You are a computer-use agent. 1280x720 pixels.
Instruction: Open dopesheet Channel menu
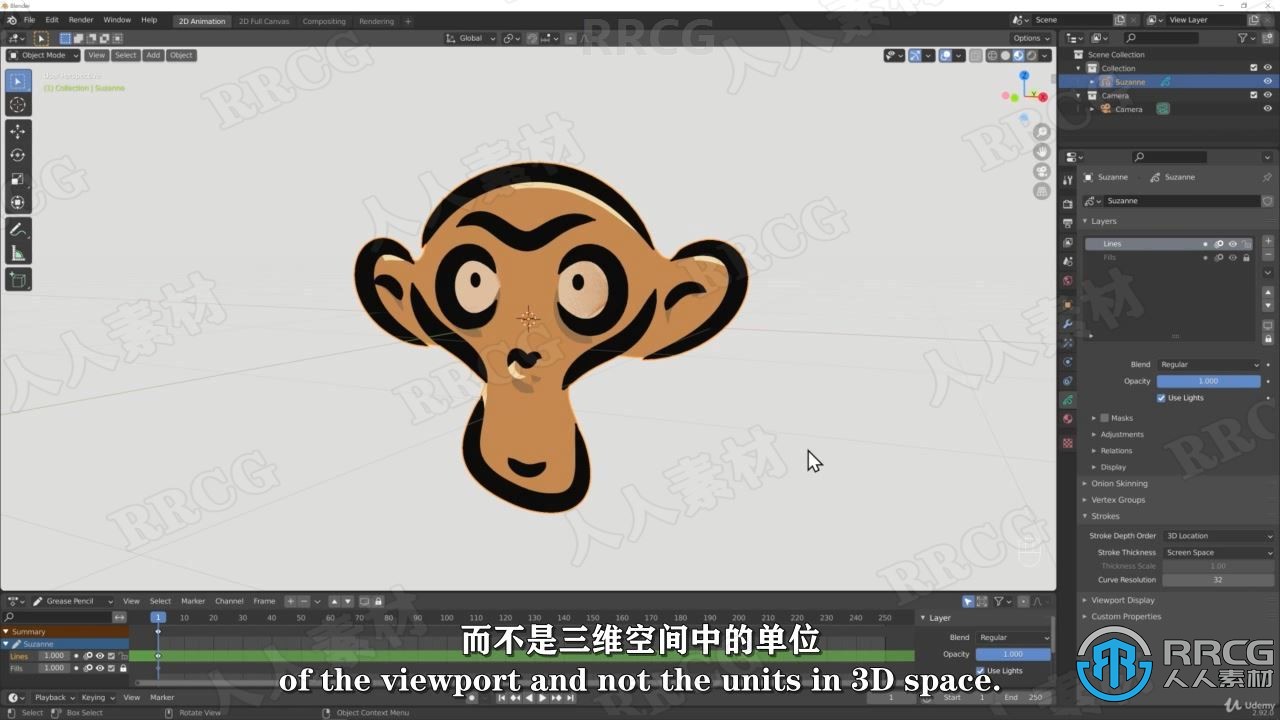[229, 601]
